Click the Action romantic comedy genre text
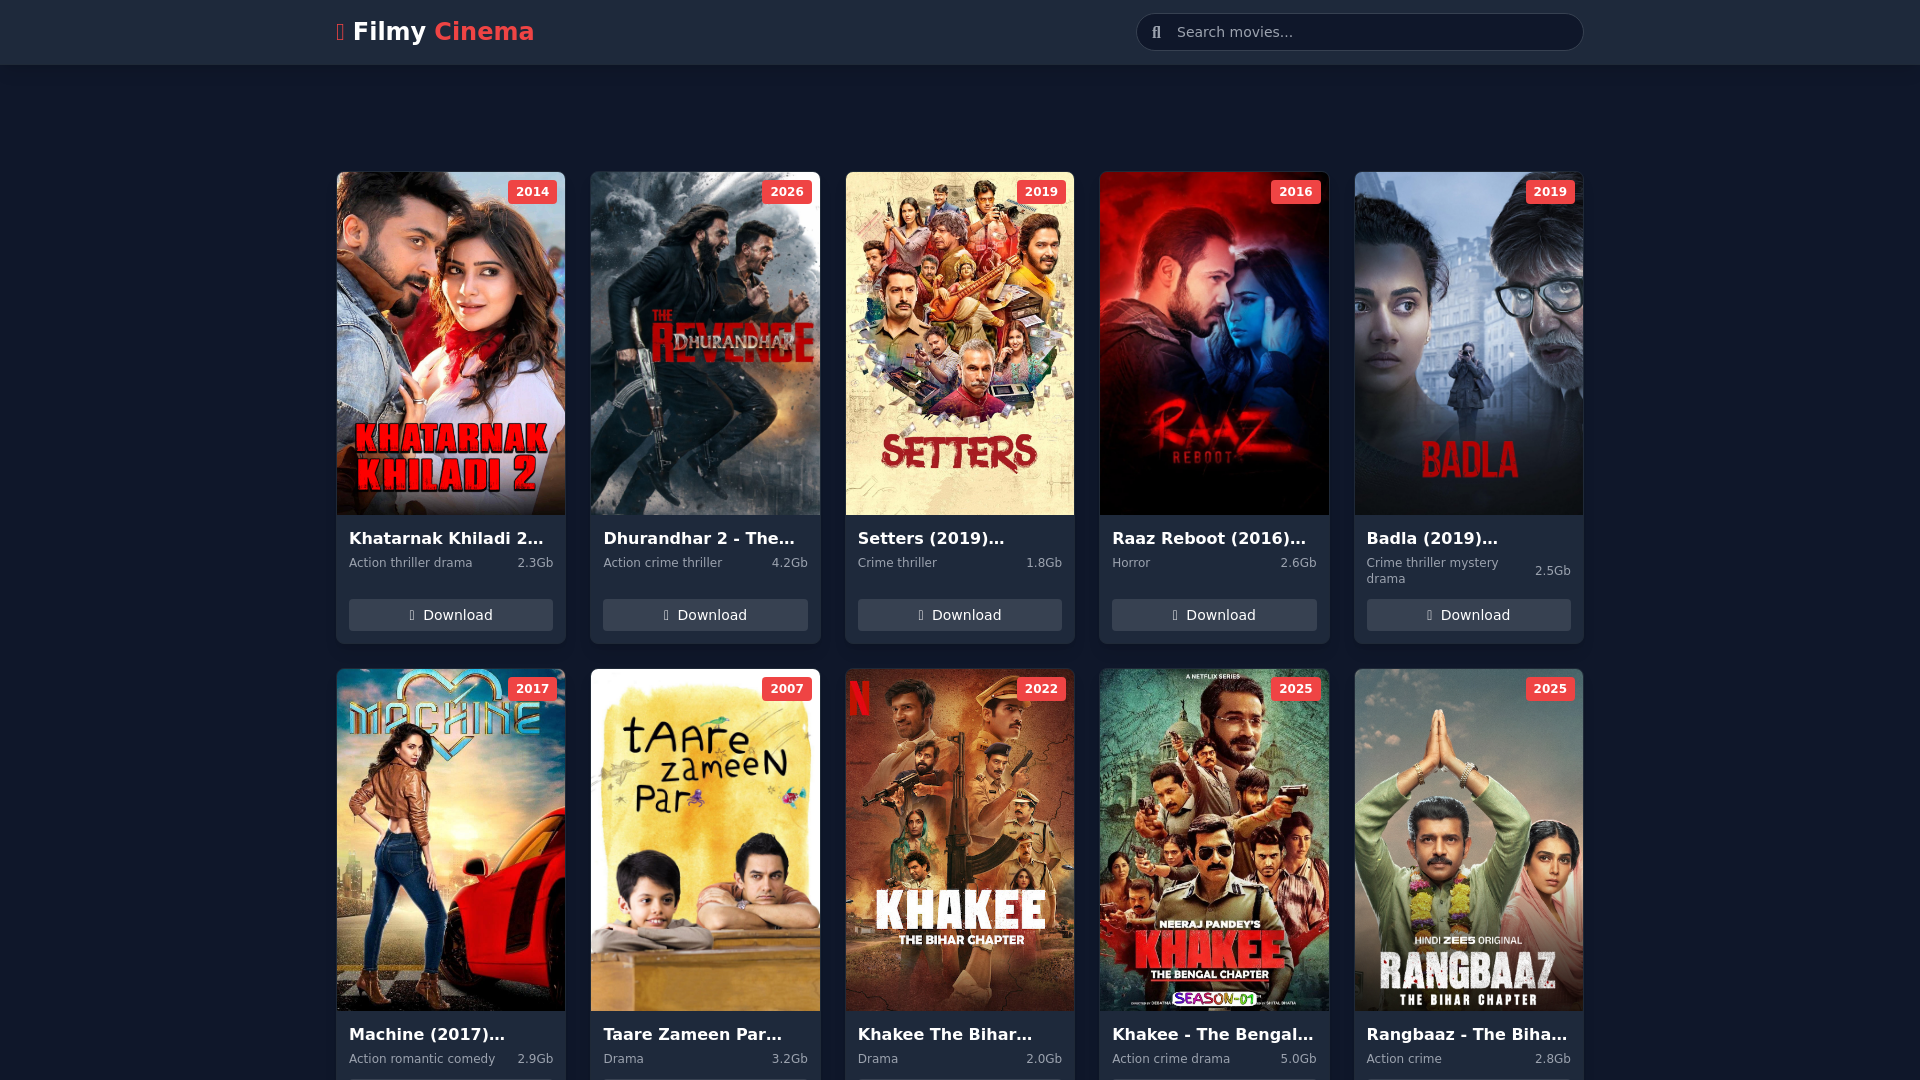Image resolution: width=1920 pixels, height=1080 pixels. tap(422, 1059)
